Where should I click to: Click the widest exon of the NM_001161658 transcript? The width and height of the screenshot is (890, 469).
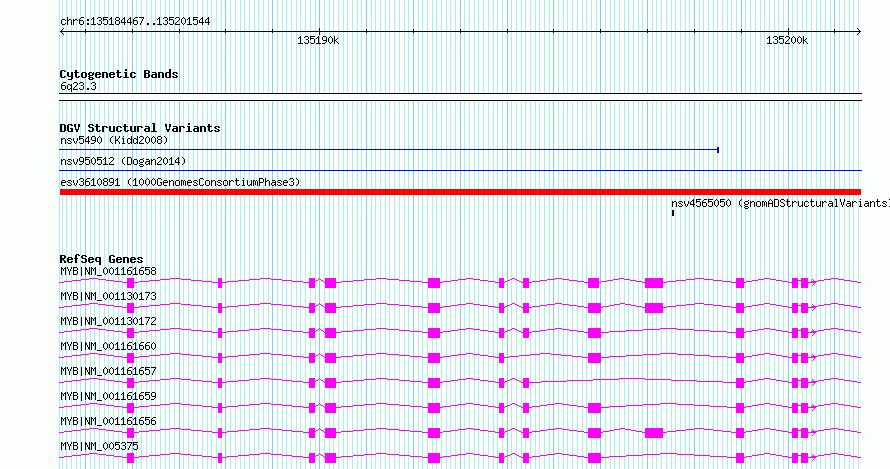coord(654,283)
